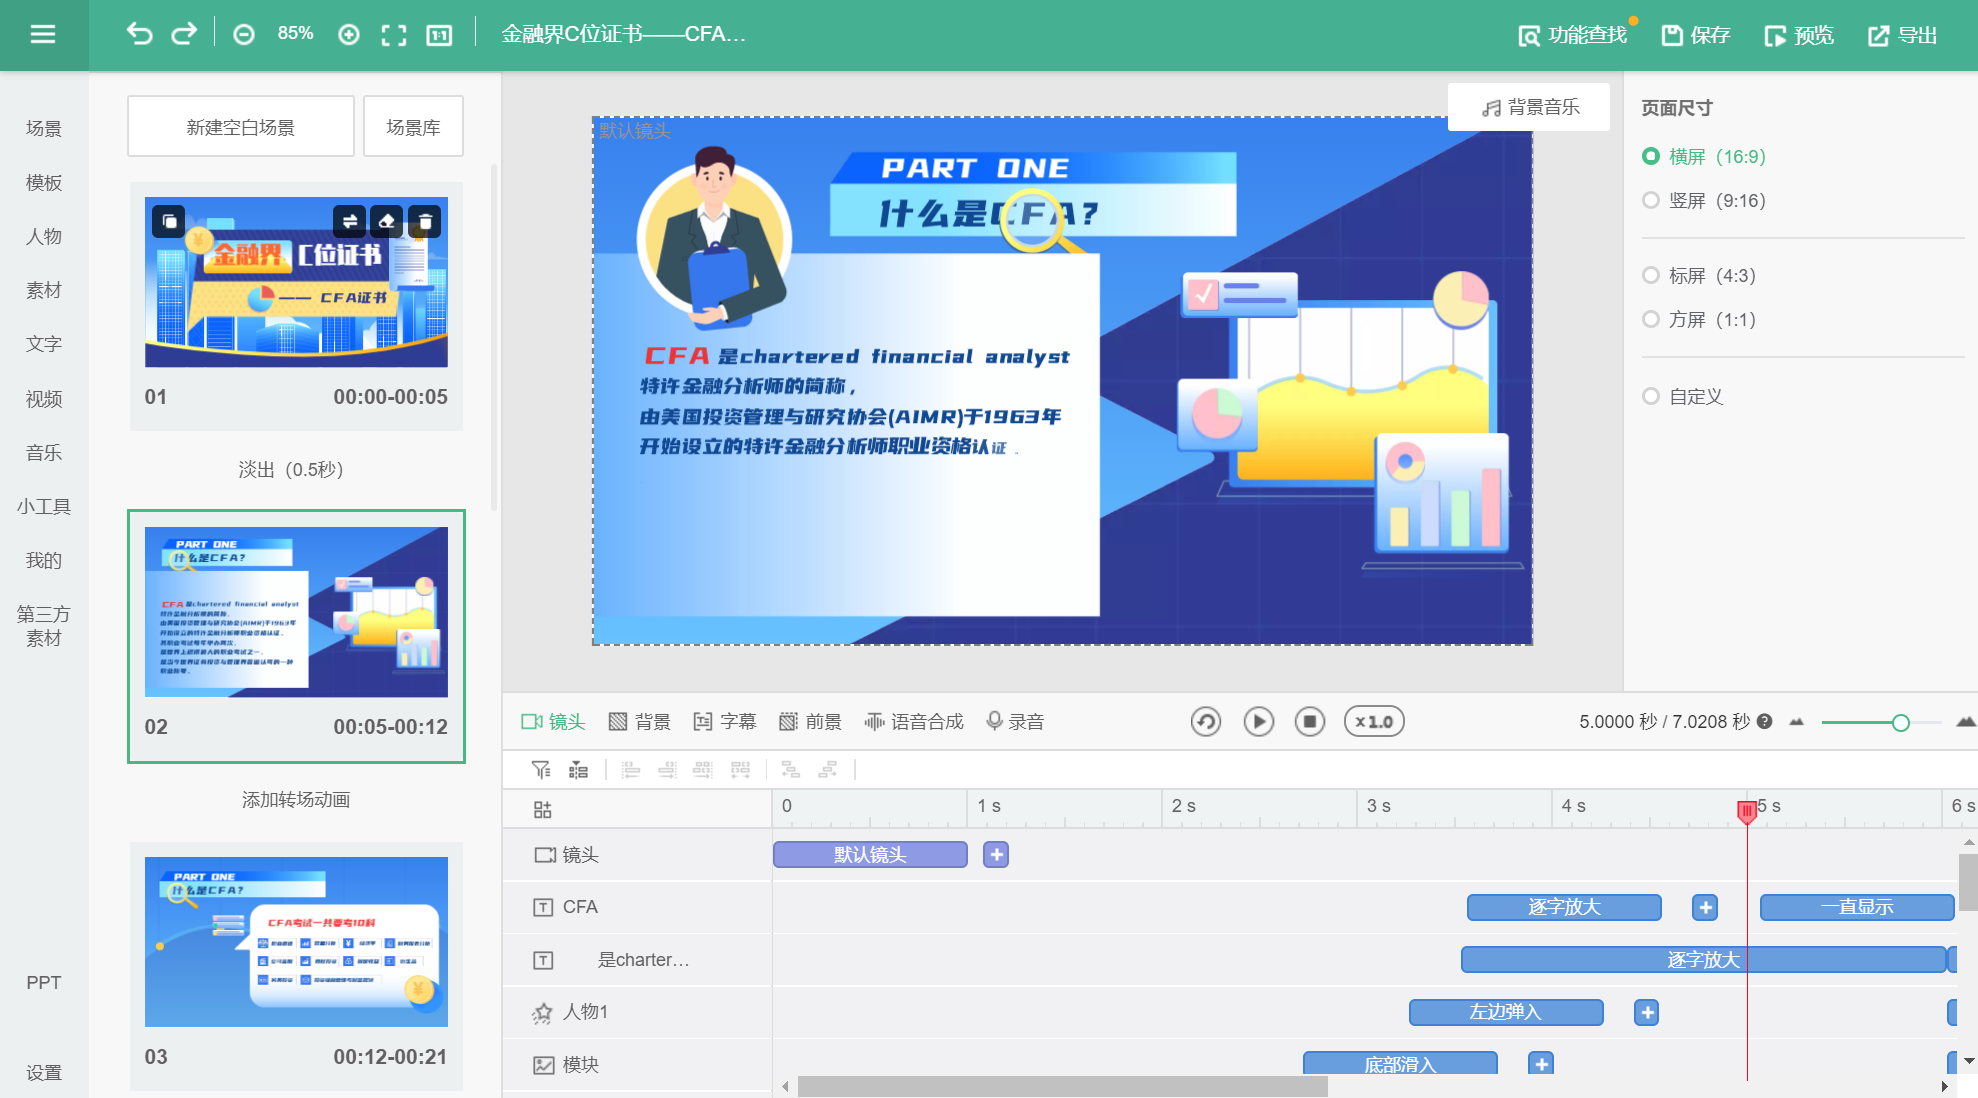Change playback speed x1.0
This screenshot has width=1978, height=1098.
(1374, 721)
